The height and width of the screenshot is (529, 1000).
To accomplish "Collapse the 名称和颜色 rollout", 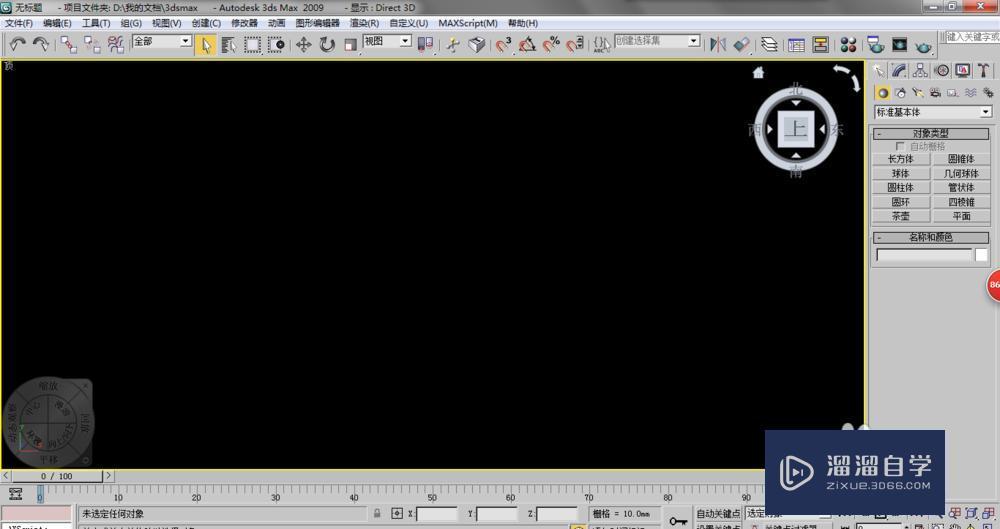I will [x=931, y=237].
